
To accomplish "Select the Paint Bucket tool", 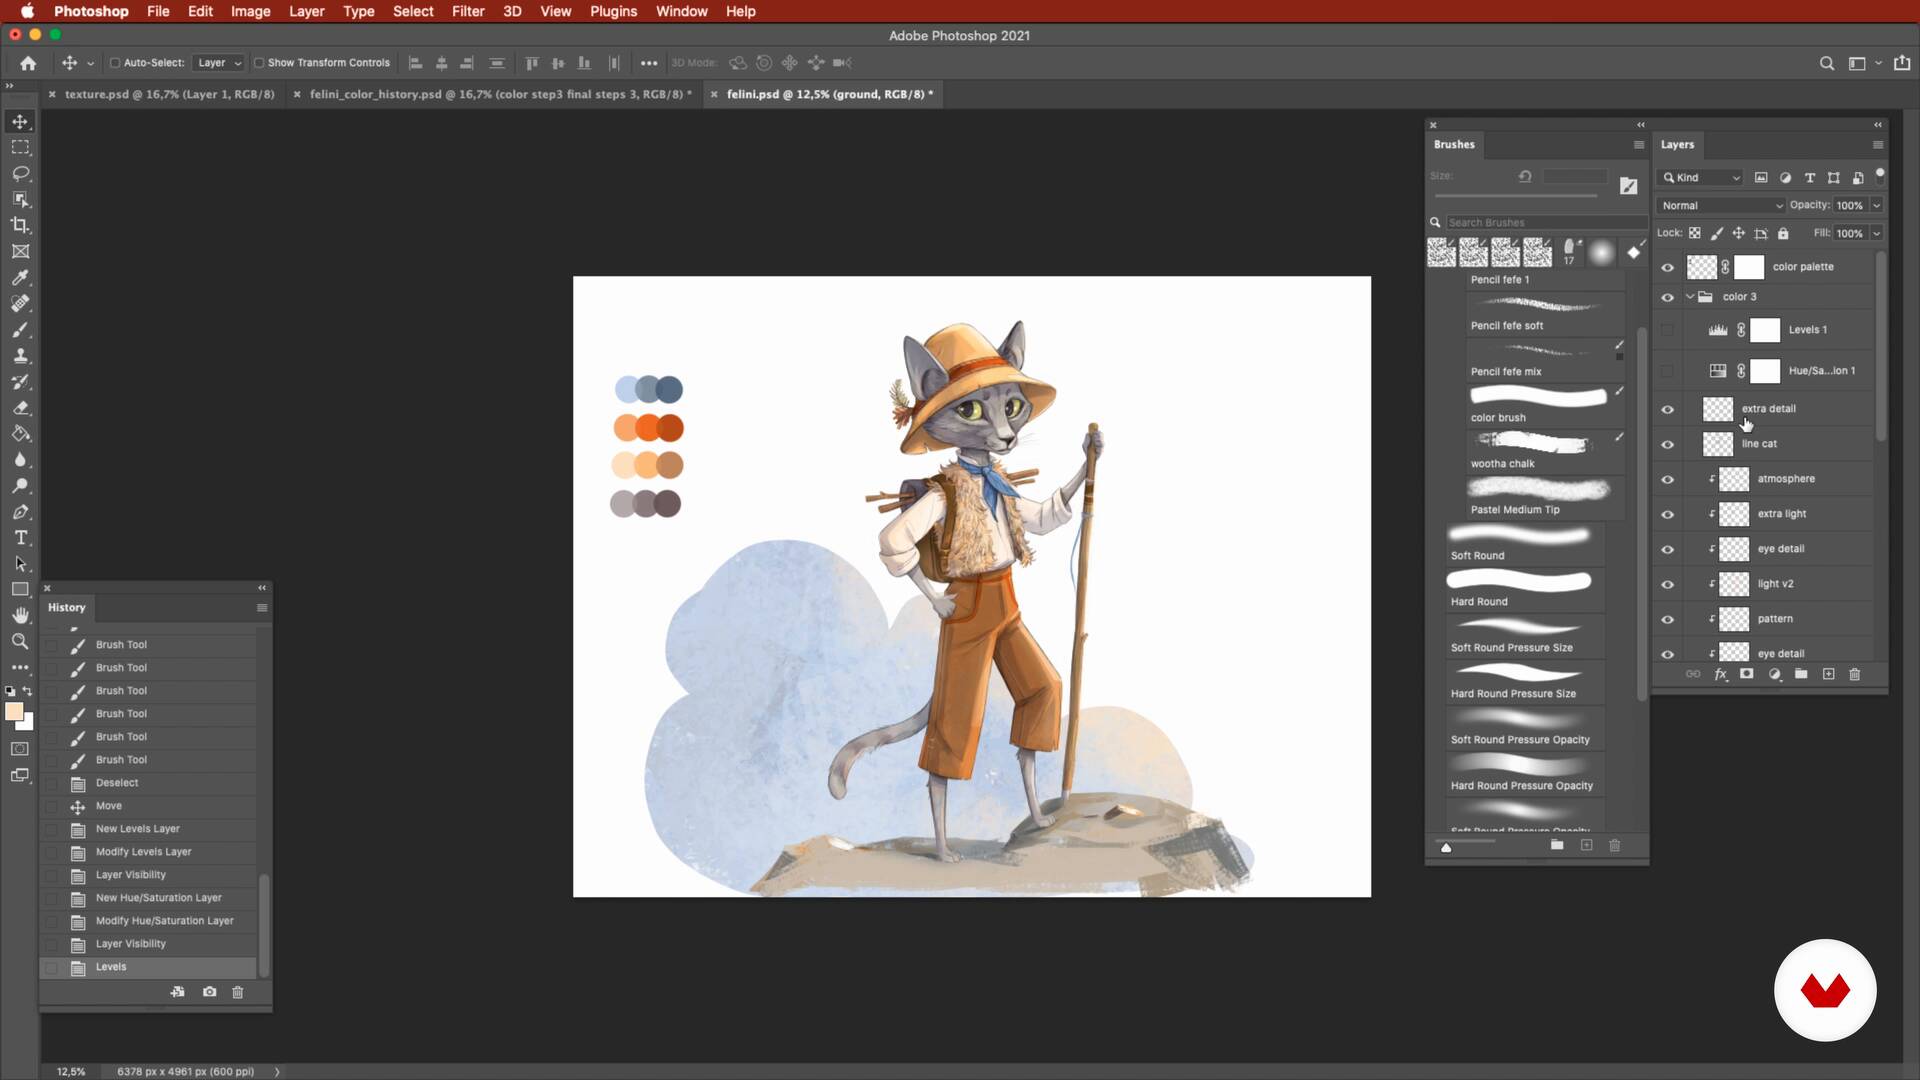I will tap(20, 433).
